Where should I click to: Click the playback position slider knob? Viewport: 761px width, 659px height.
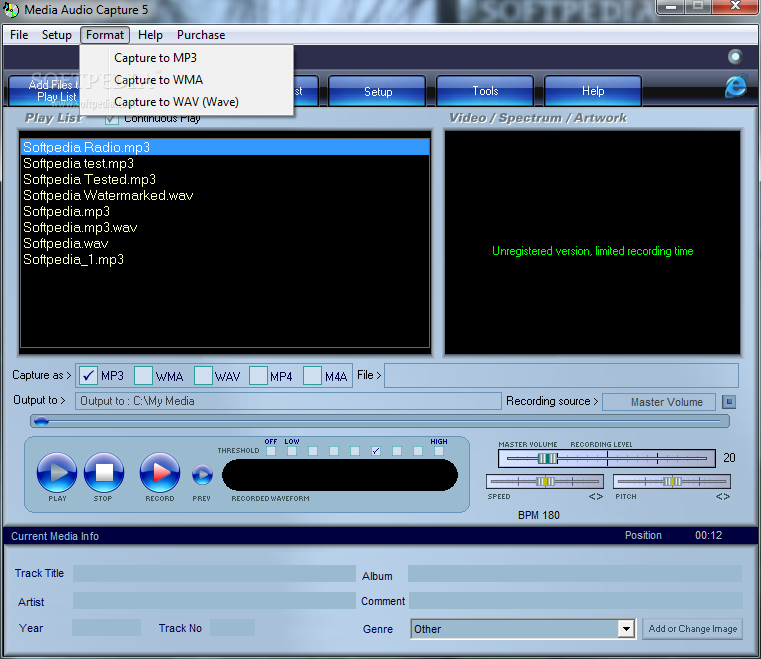(41, 421)
